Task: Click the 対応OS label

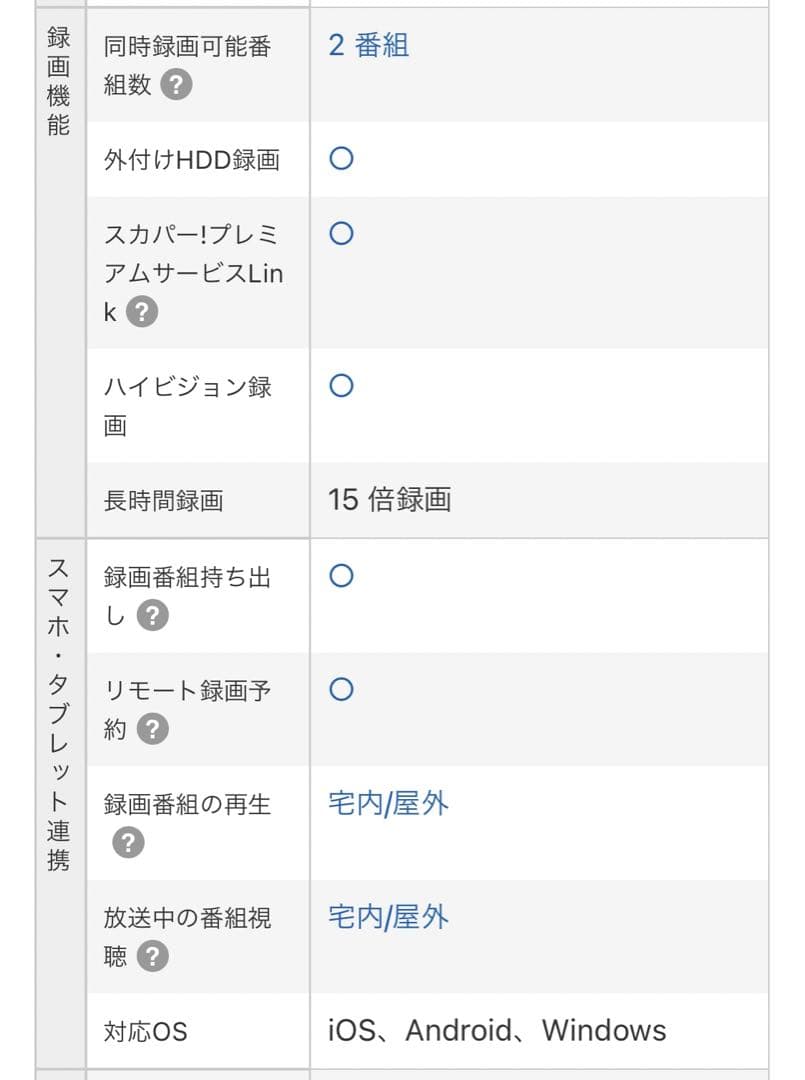Action: click(x=145, y=1032)
